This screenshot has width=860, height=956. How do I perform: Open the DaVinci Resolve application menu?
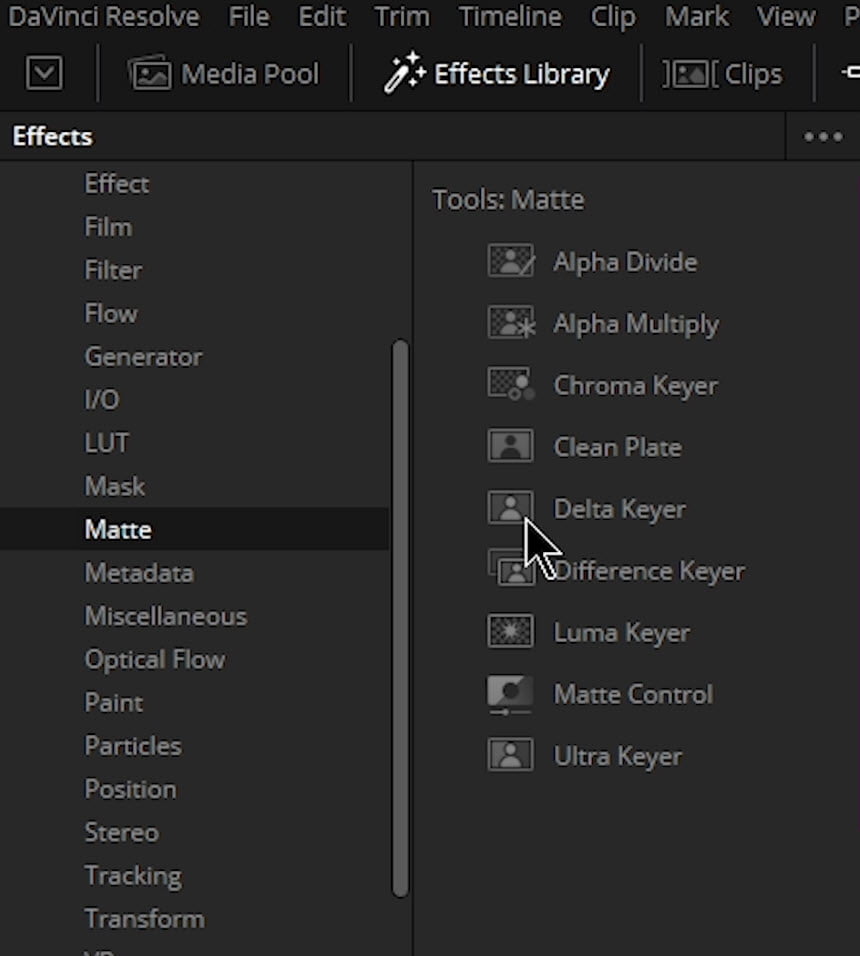[x=104, y=16]
